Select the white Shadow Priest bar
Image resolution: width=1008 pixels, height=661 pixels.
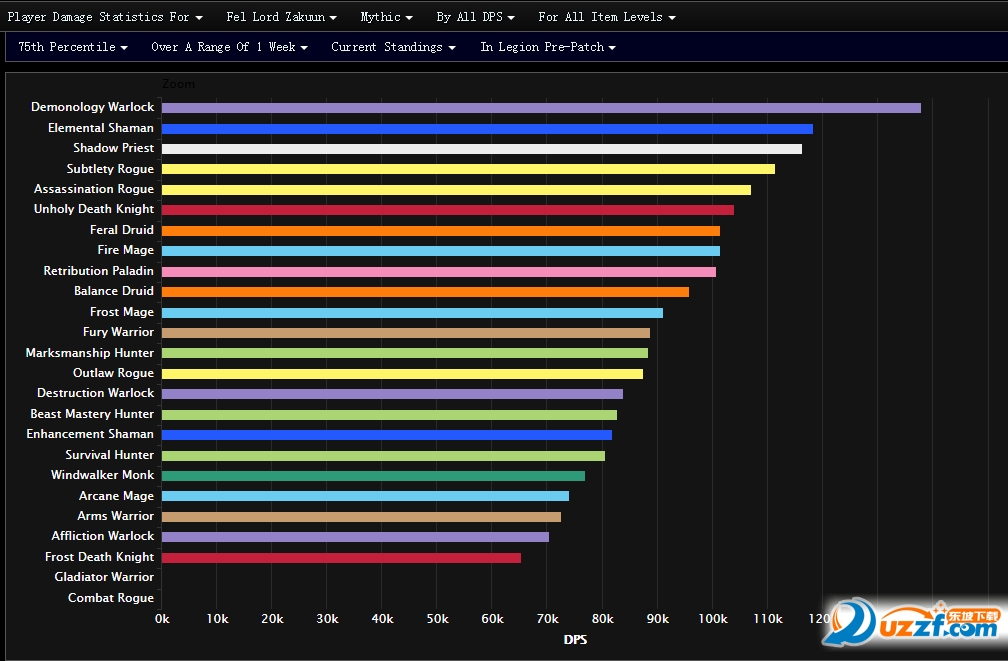point(482,149)
